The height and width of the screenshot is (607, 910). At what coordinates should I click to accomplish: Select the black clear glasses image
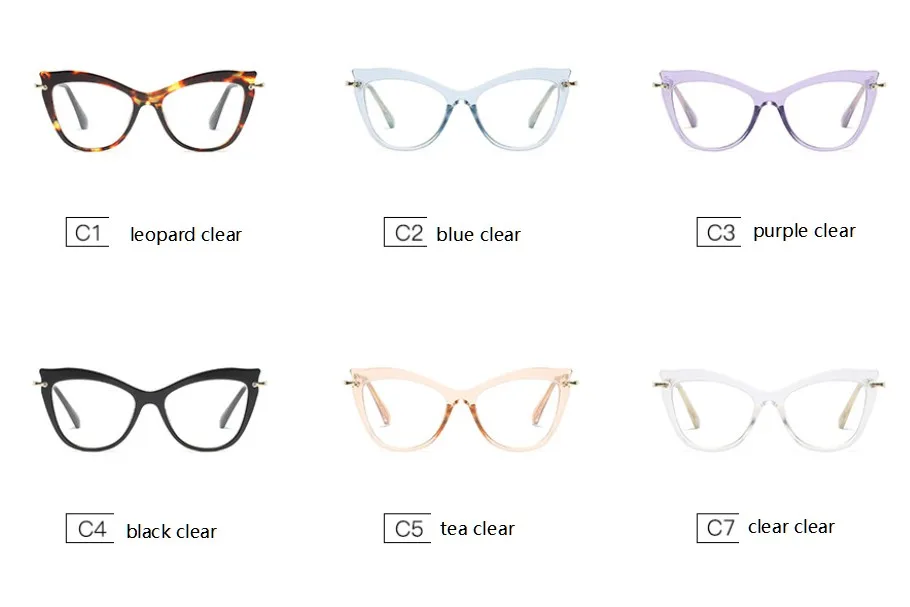click(150, 409)
